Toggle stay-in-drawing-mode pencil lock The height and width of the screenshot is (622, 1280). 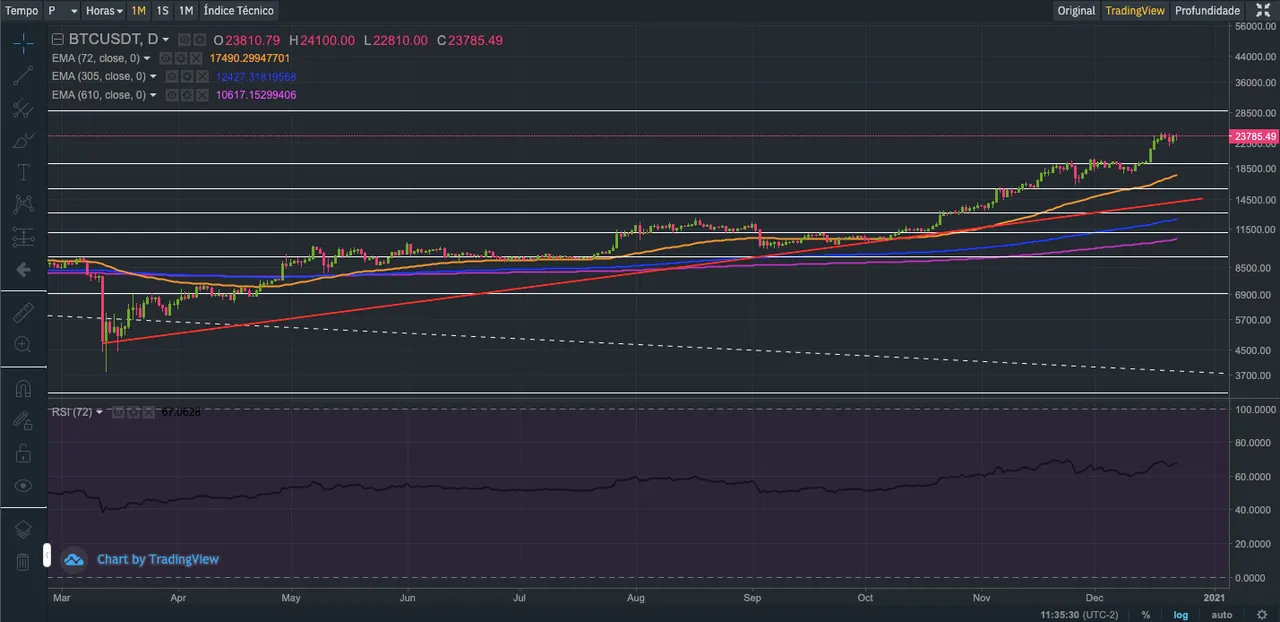[x=23, y=421]
